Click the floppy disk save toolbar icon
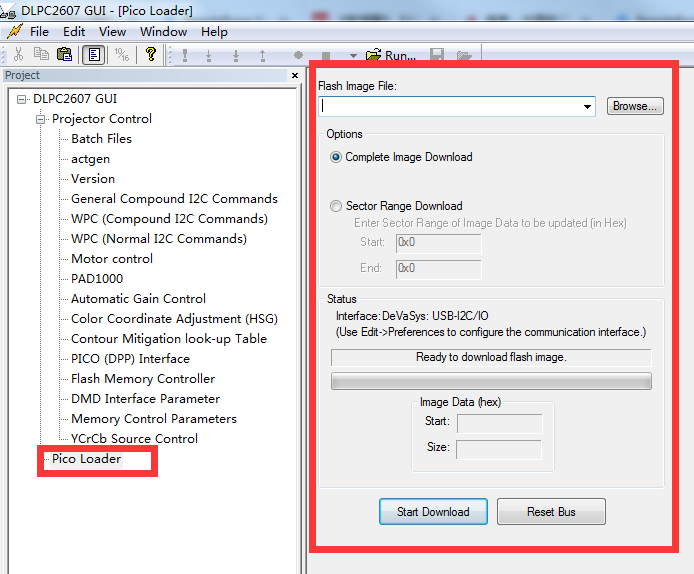Image resolution: width=694 pixels, height=574 pixels. pyautogui.click(x=437, y=55)
